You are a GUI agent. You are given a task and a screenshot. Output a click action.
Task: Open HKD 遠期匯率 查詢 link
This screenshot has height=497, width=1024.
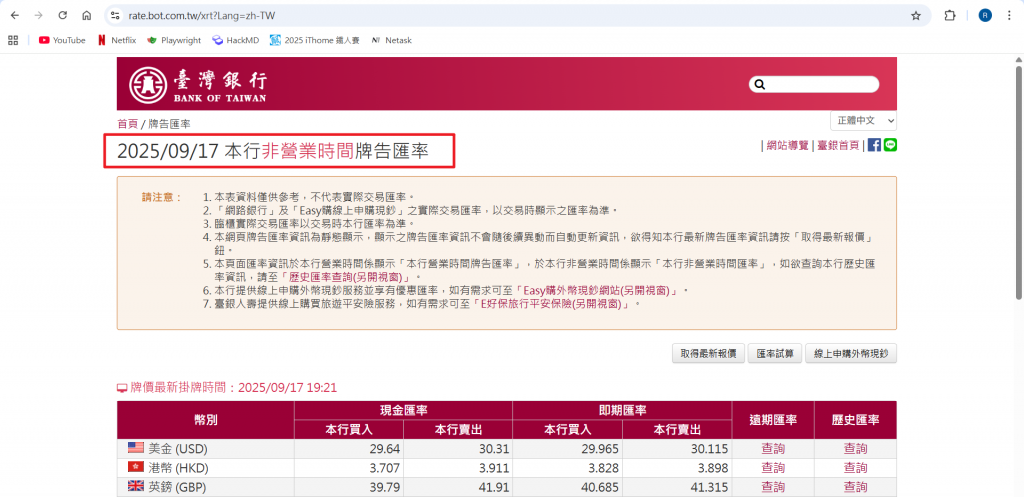[773, 468]
